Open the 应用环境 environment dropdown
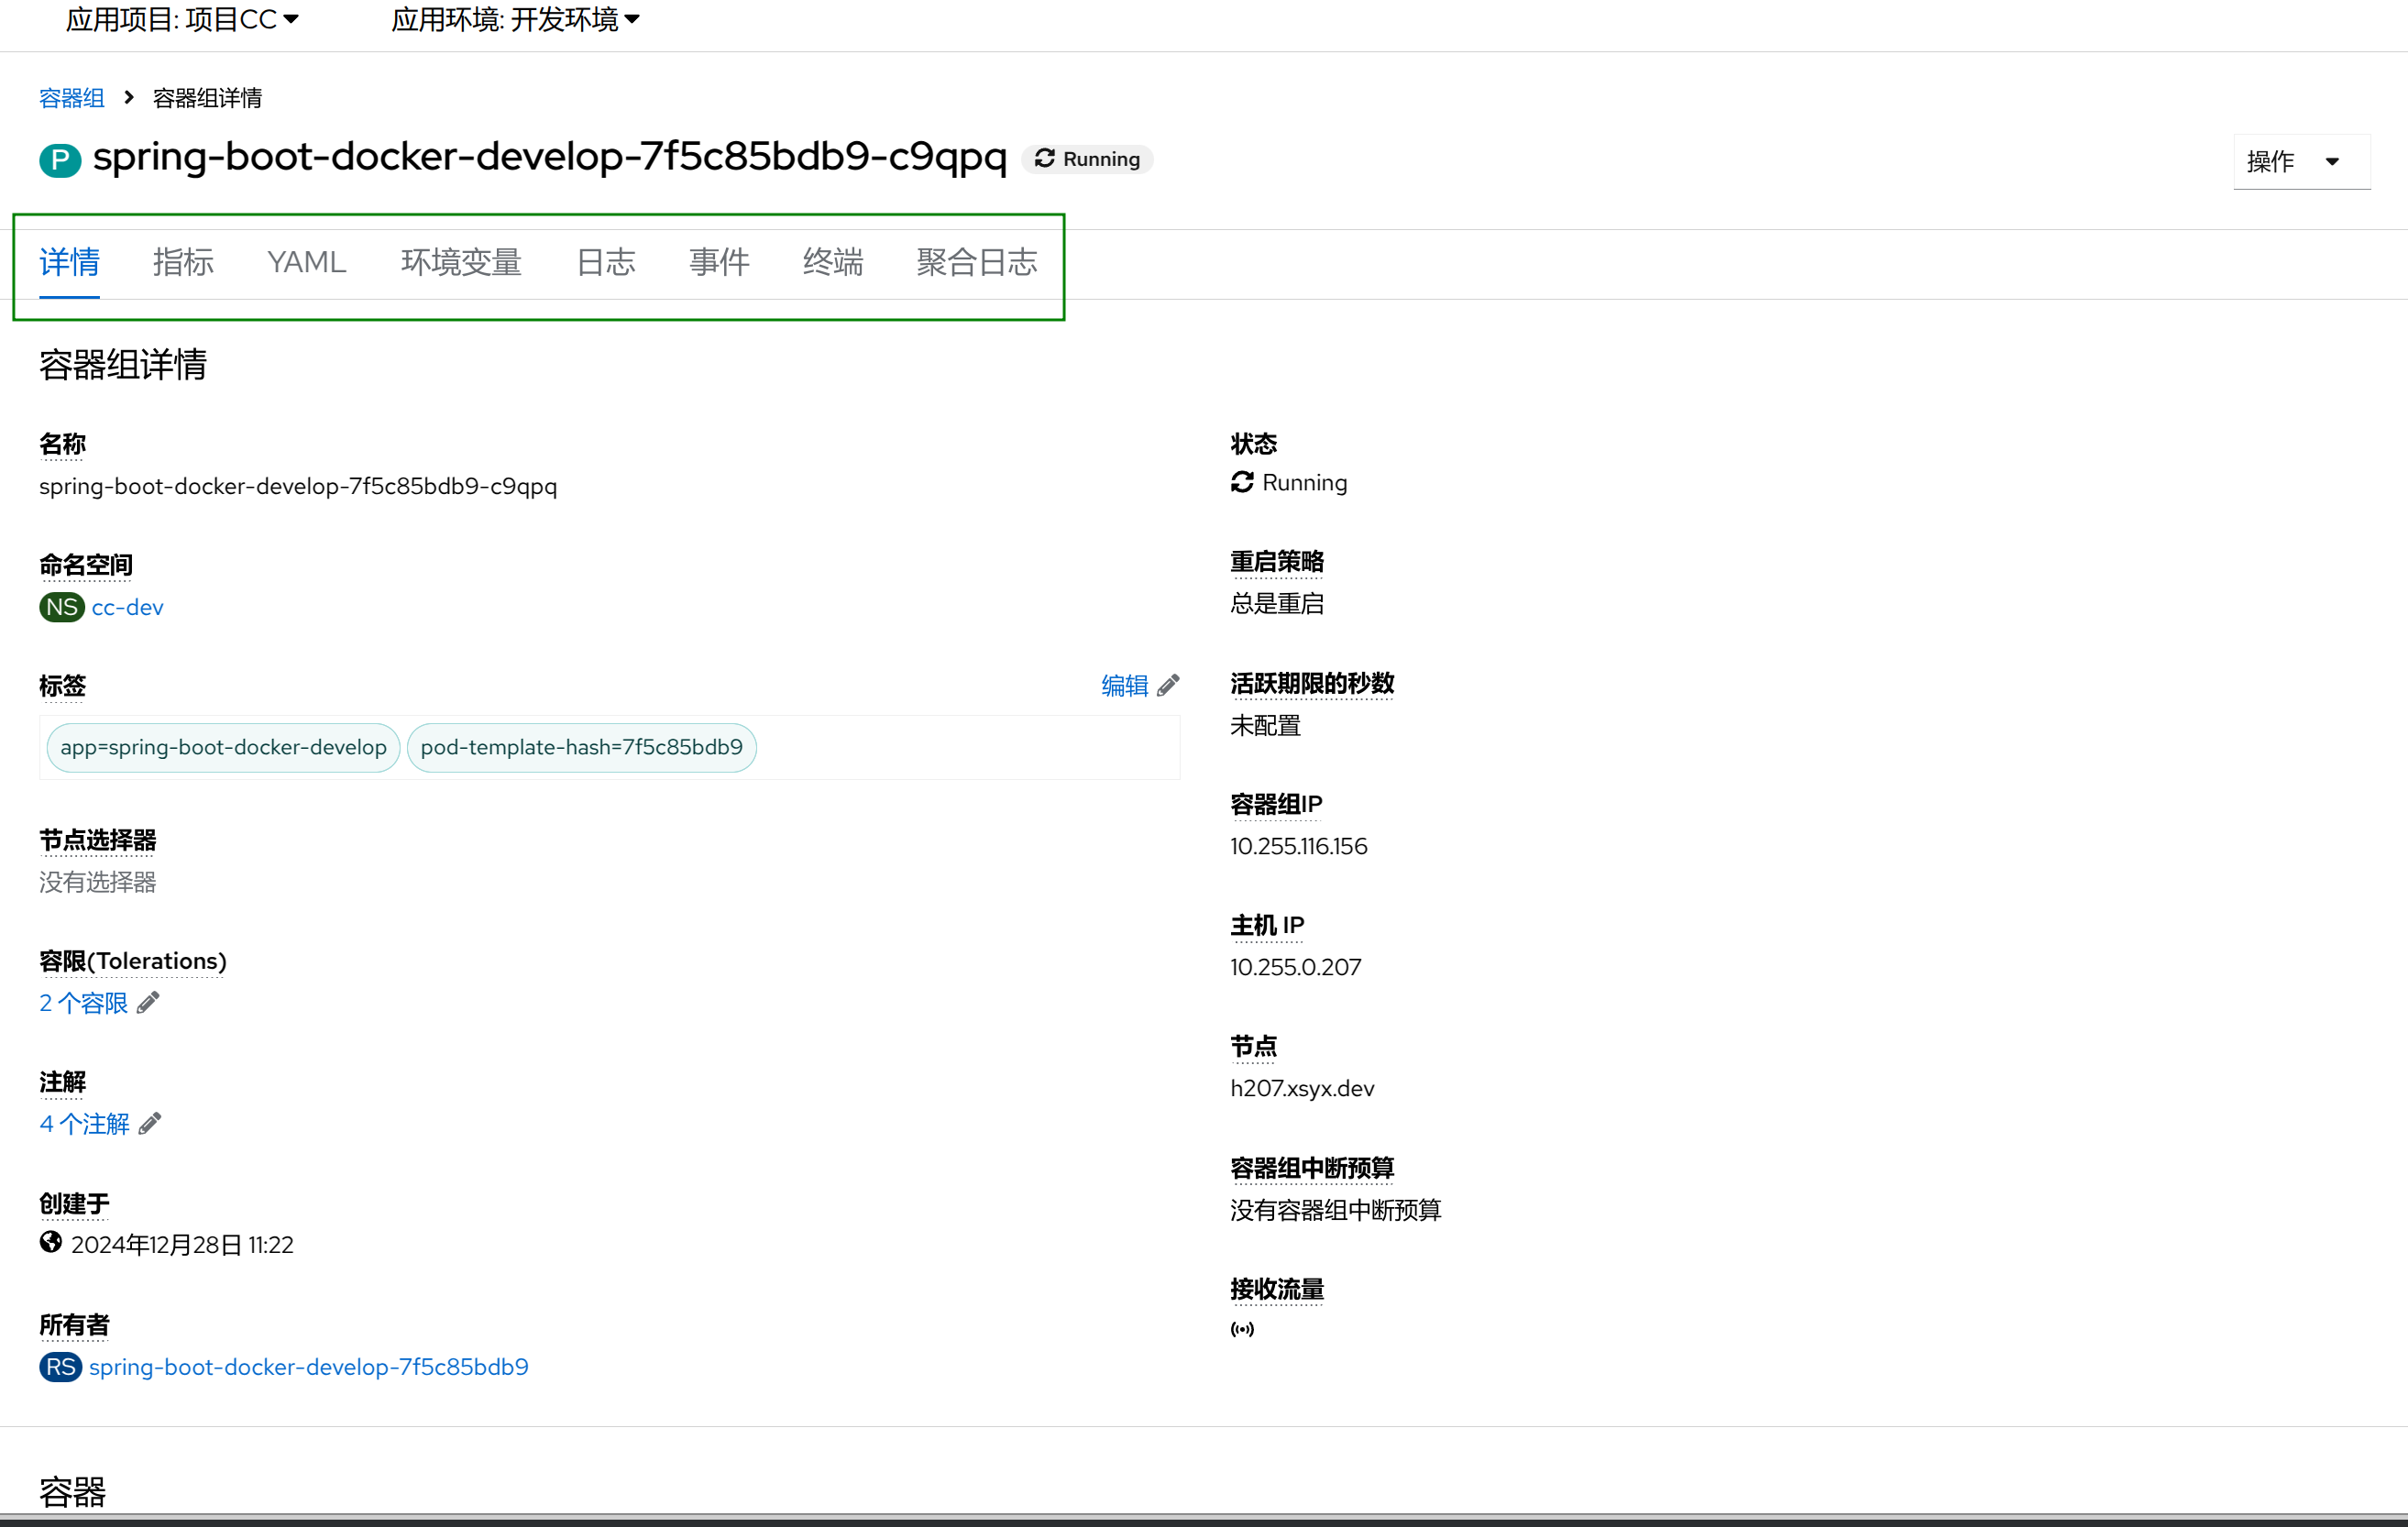The image size is (2408, 1527). click(515, 19)
